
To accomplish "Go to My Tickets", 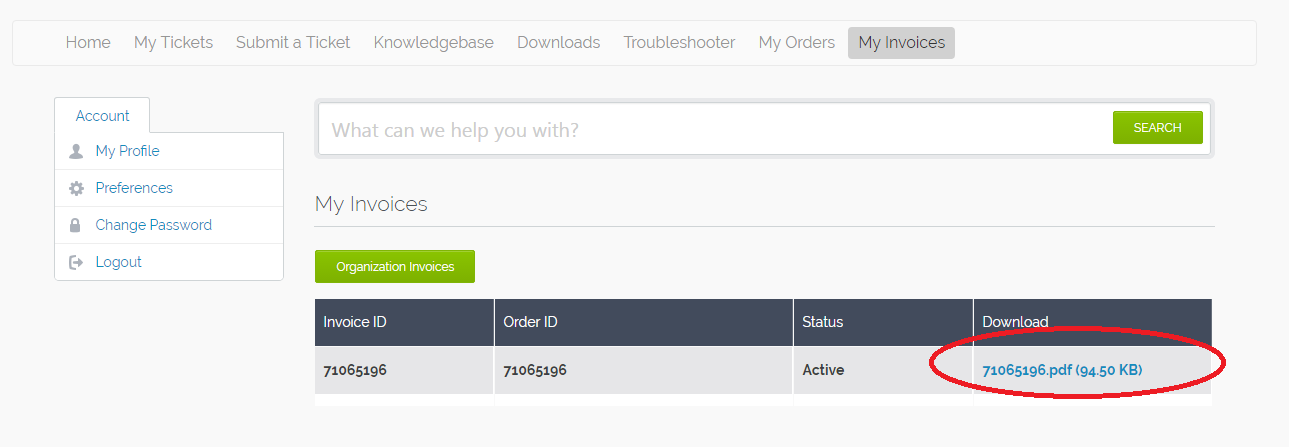I will coord(173,43).
